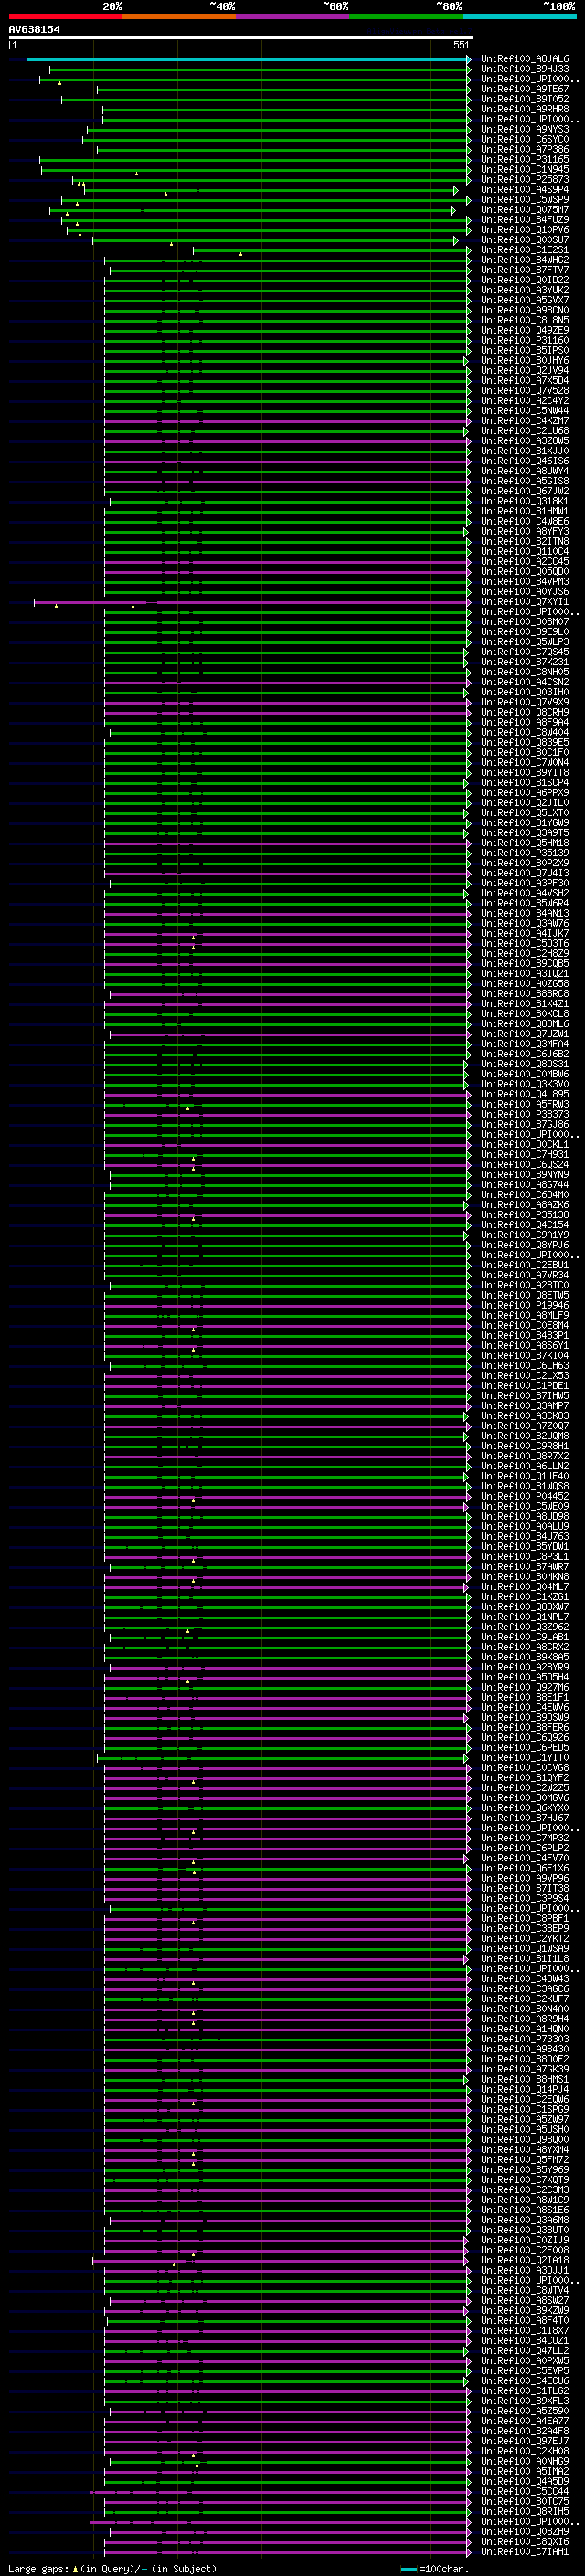This screenshot has width=585, height=2576.
Task: Select hit UniRef100_C4W8E6
Action: click(524, 521)
